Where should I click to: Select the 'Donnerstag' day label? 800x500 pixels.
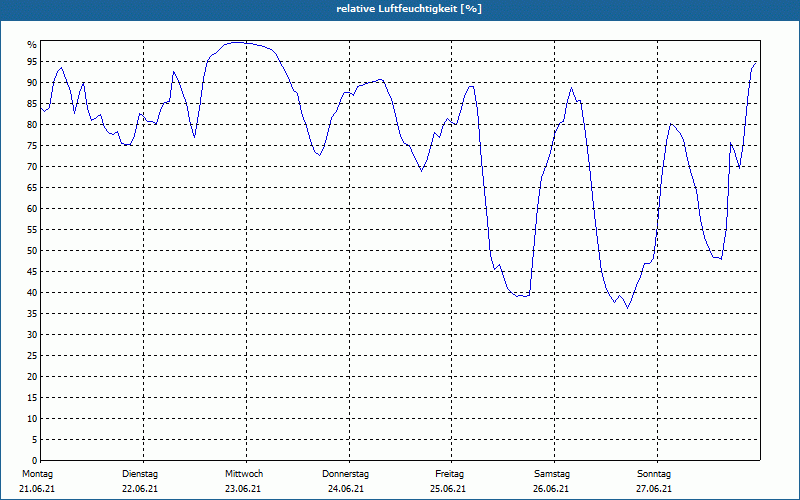tap(345, 474)
